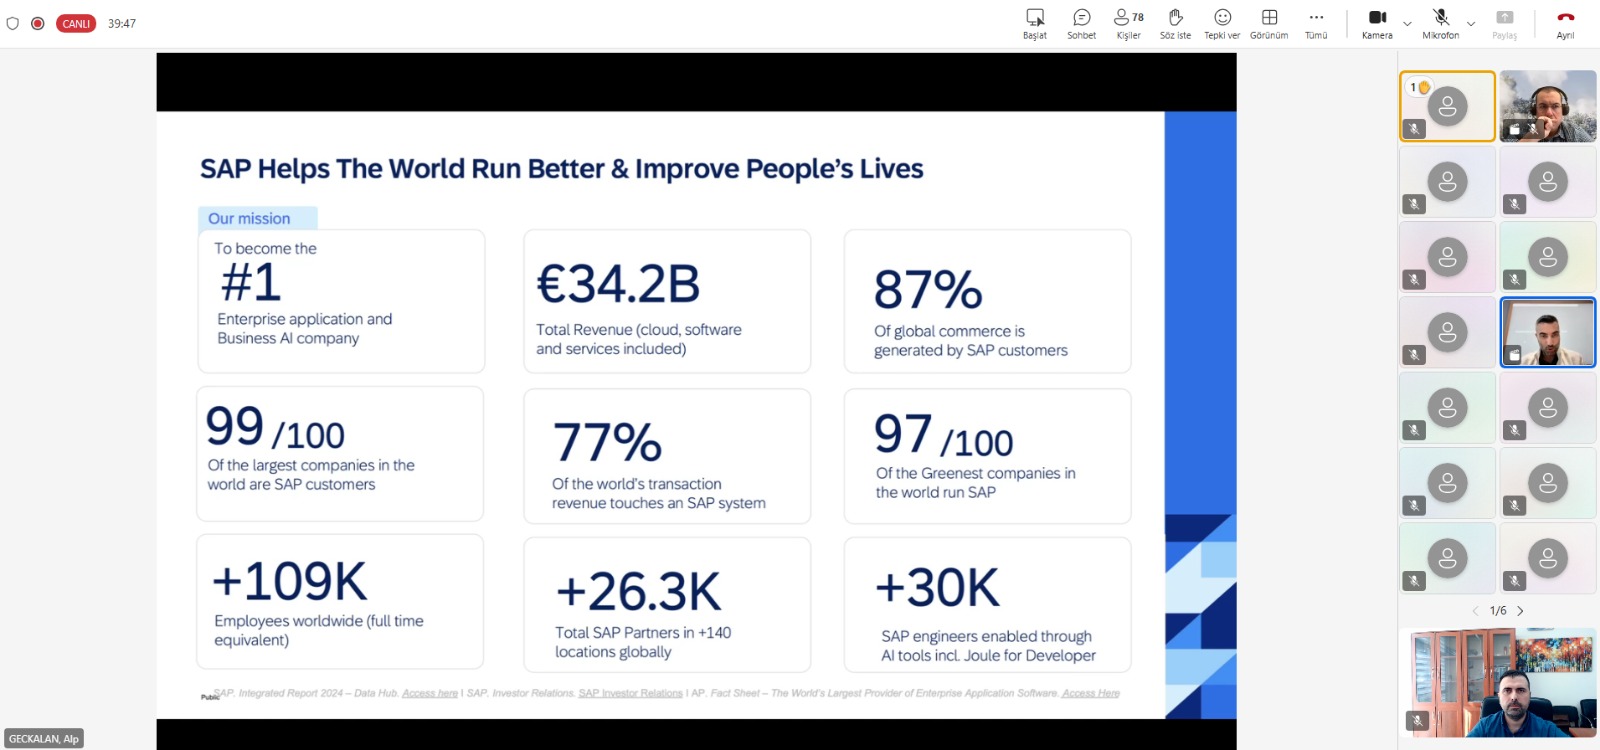Click the 87% global commerce figure

coord(928,289)
